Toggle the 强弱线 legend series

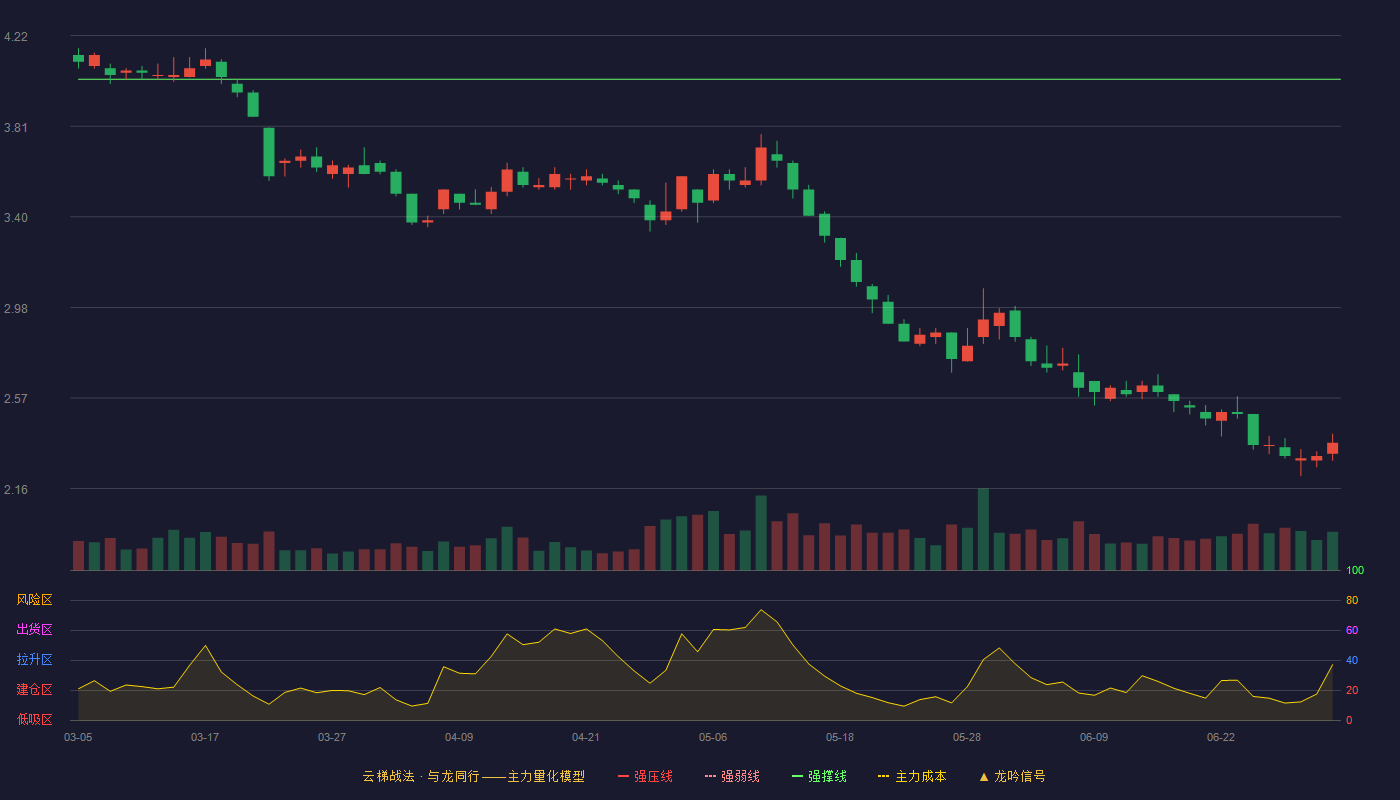(x=732, y=776)
